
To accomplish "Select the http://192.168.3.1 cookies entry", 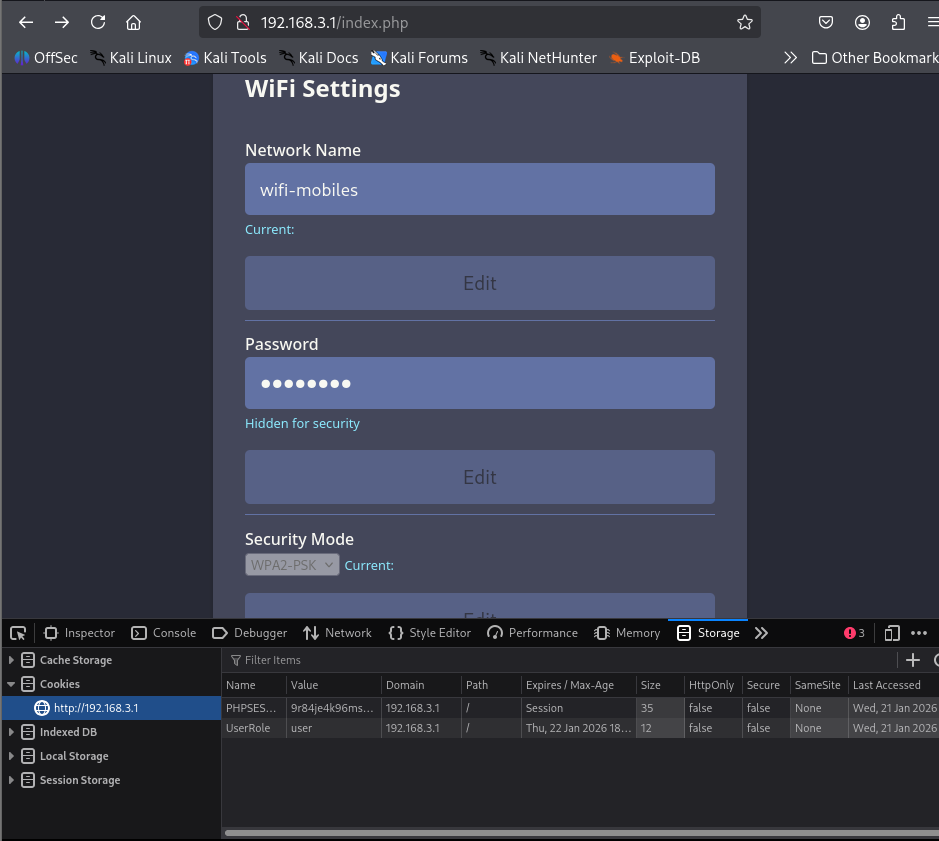I will 95,708.
